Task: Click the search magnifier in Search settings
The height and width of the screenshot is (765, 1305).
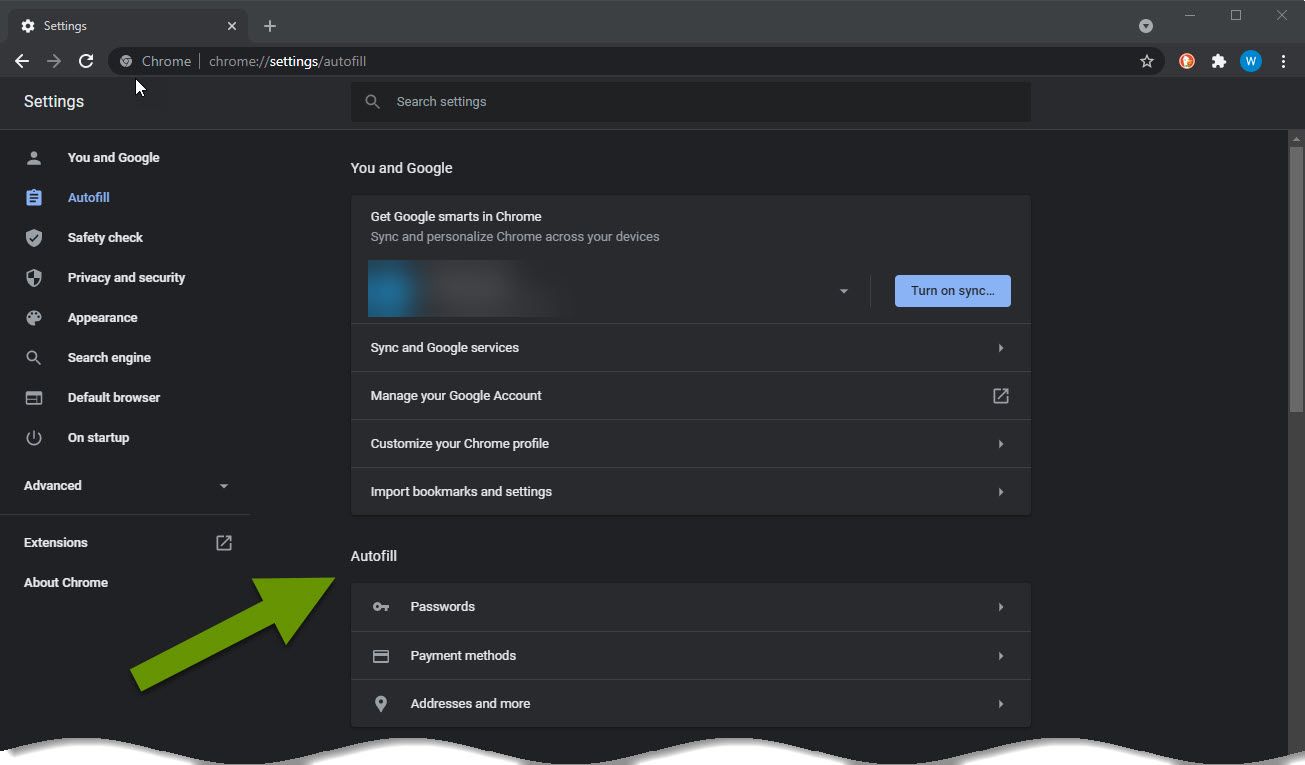Action: pos(373,102)
